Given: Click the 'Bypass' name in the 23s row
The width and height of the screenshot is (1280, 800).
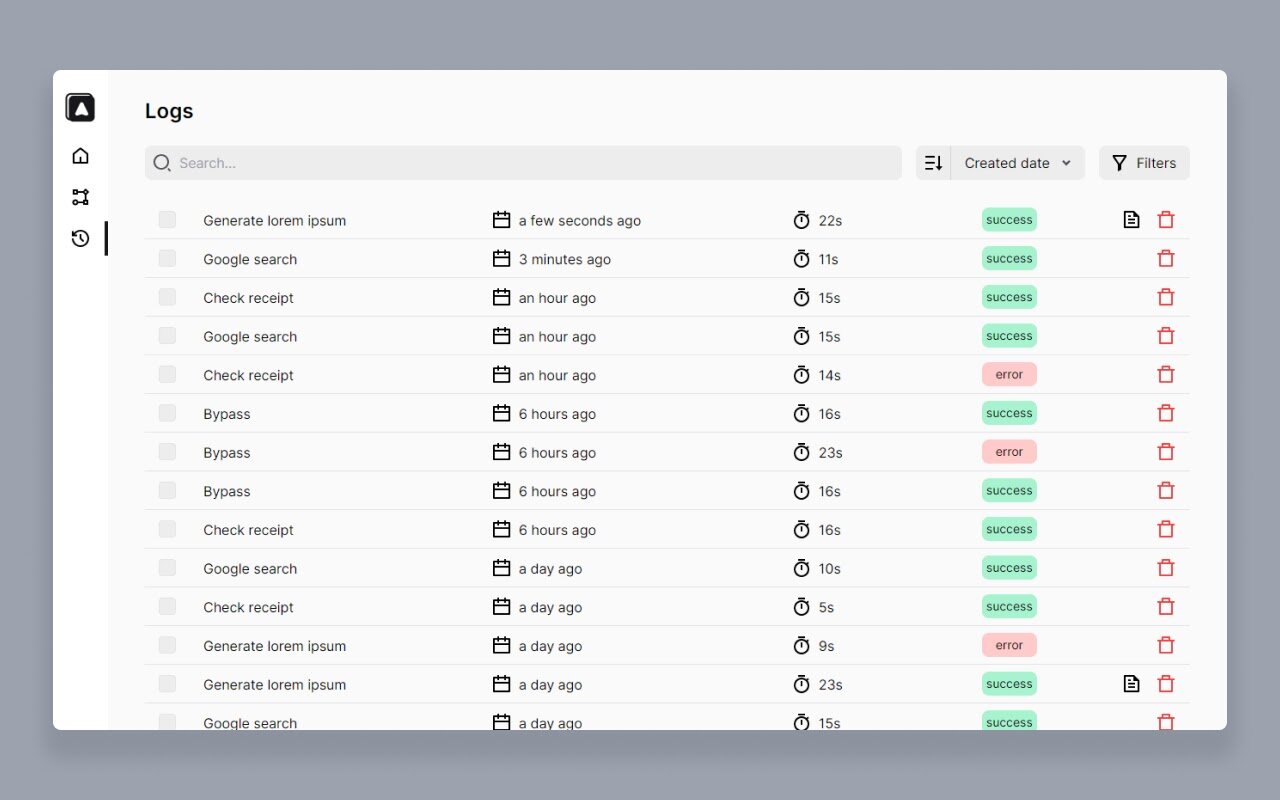Looking at the screenshot, I should coord(227,453).
